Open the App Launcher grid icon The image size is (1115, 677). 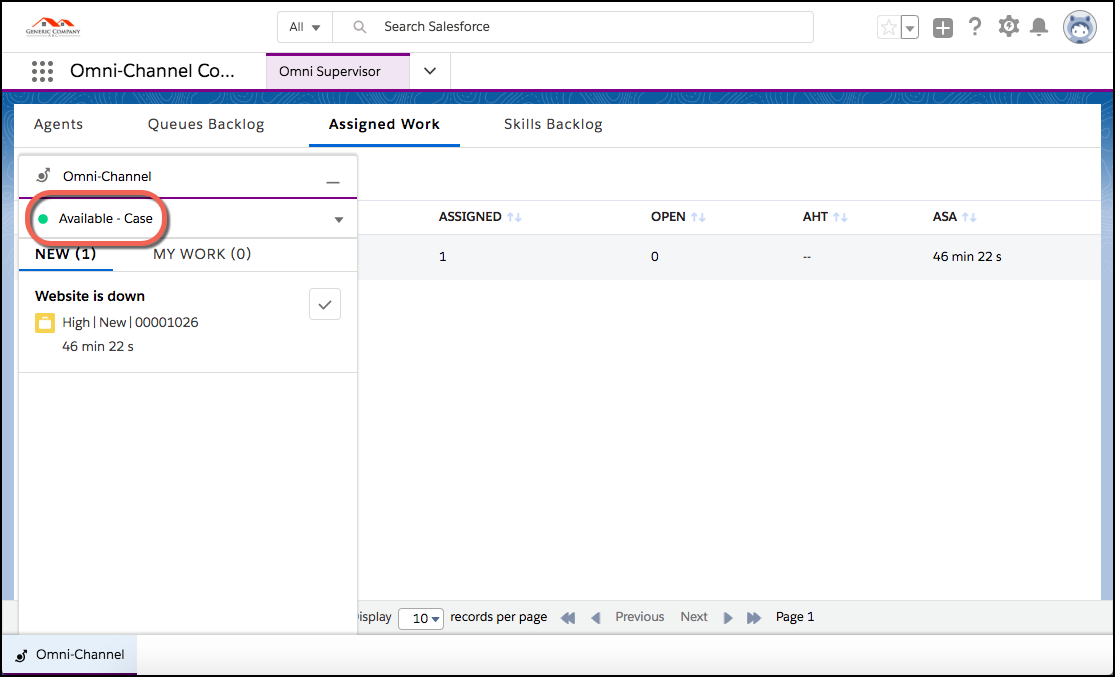point(43,71)
